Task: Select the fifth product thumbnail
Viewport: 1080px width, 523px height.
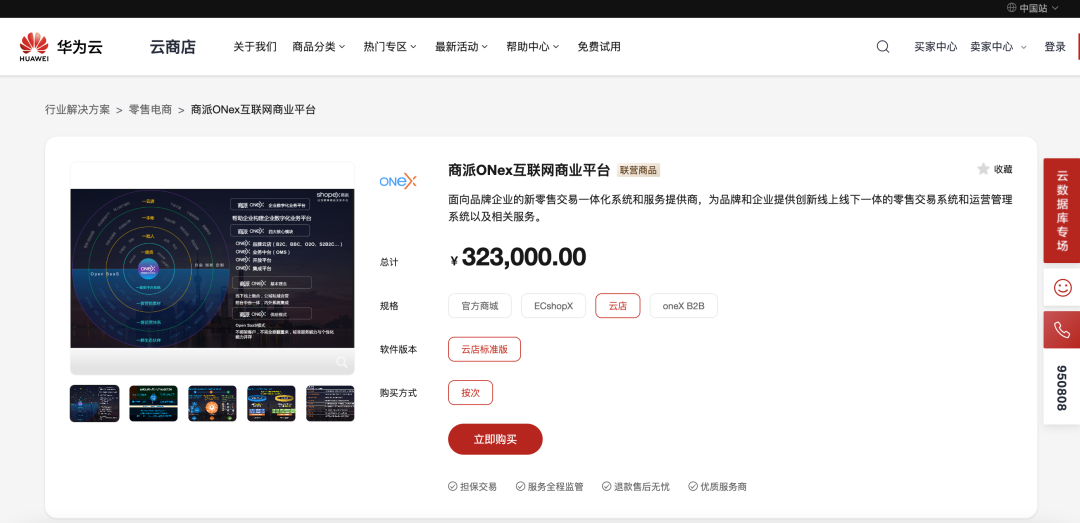Action: click(x=331, y=403)
